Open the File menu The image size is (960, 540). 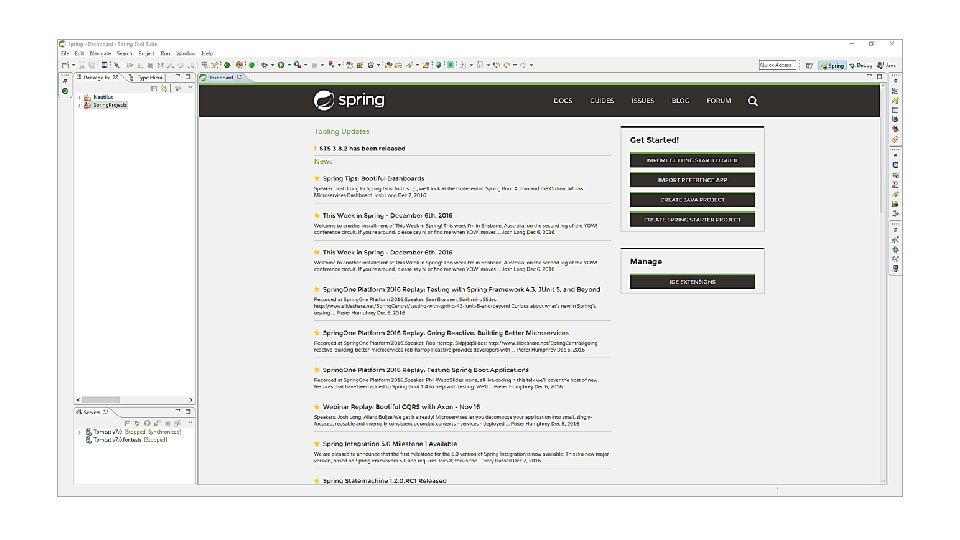point(64,53)
